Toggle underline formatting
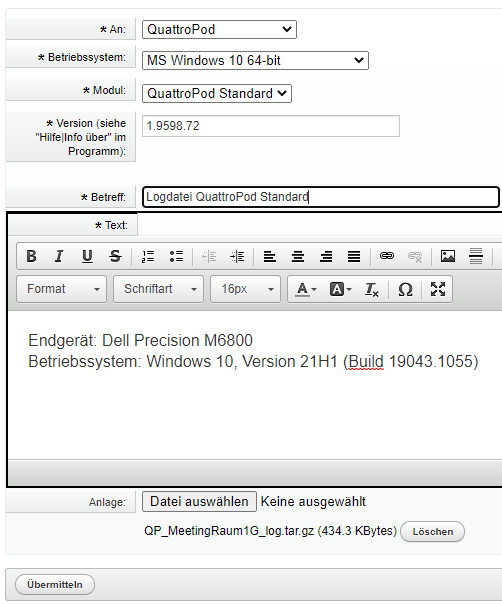Image resolution: width=502 pixels, height=604 pixels. (x=87, y=256)
